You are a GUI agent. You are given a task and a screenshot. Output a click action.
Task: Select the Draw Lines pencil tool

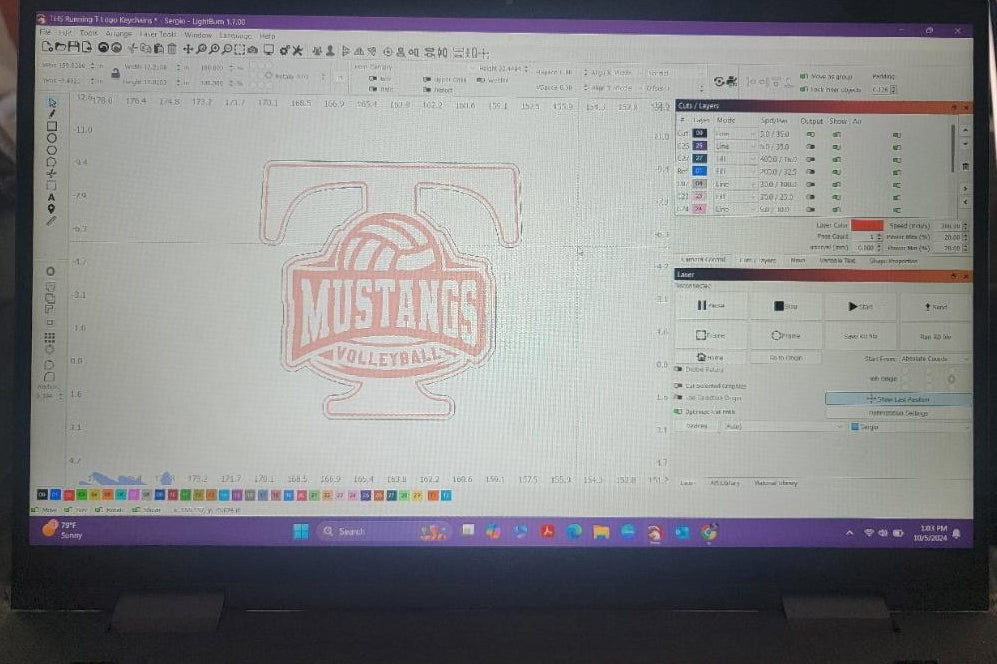point(52,114)
